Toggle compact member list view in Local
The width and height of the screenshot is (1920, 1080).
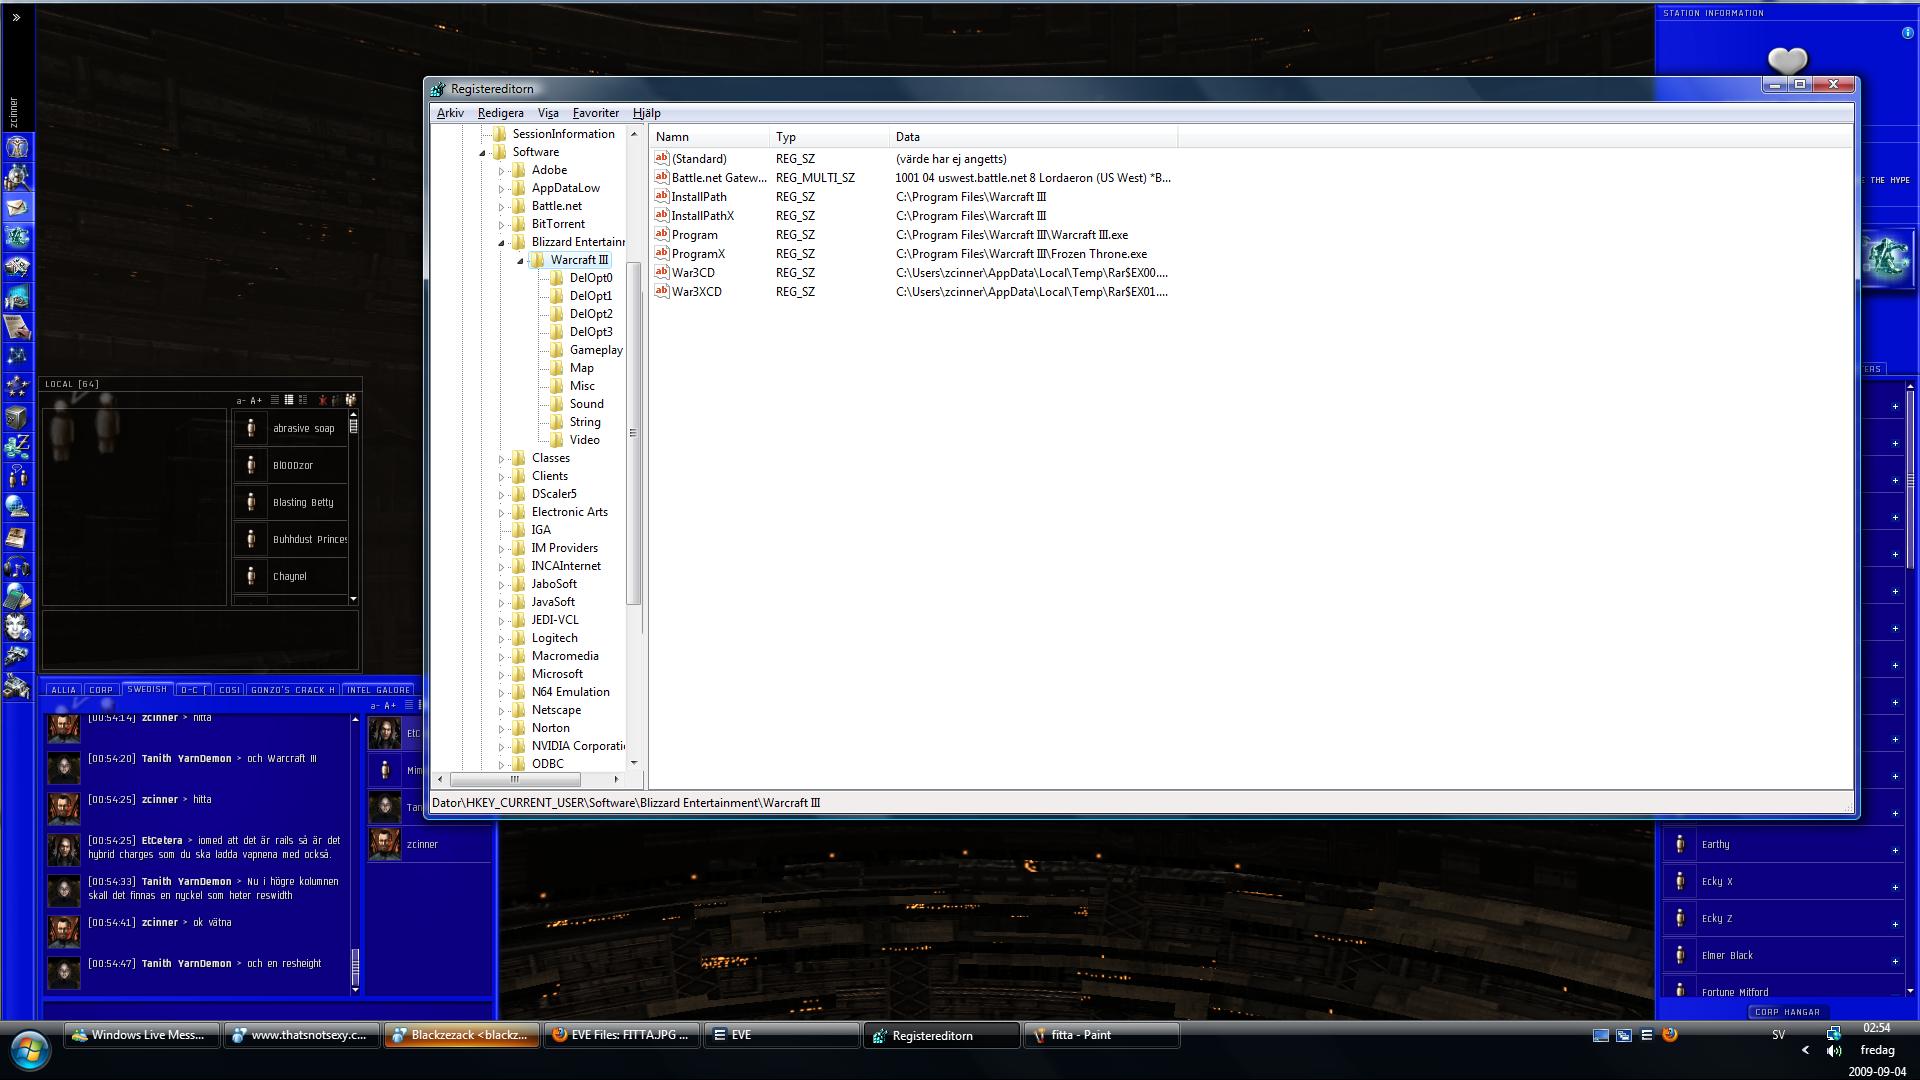click(x=274, y=400)
